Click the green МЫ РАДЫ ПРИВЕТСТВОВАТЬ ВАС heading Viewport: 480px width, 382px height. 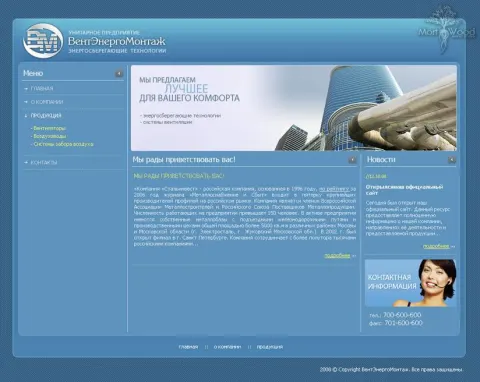(179, 176)
